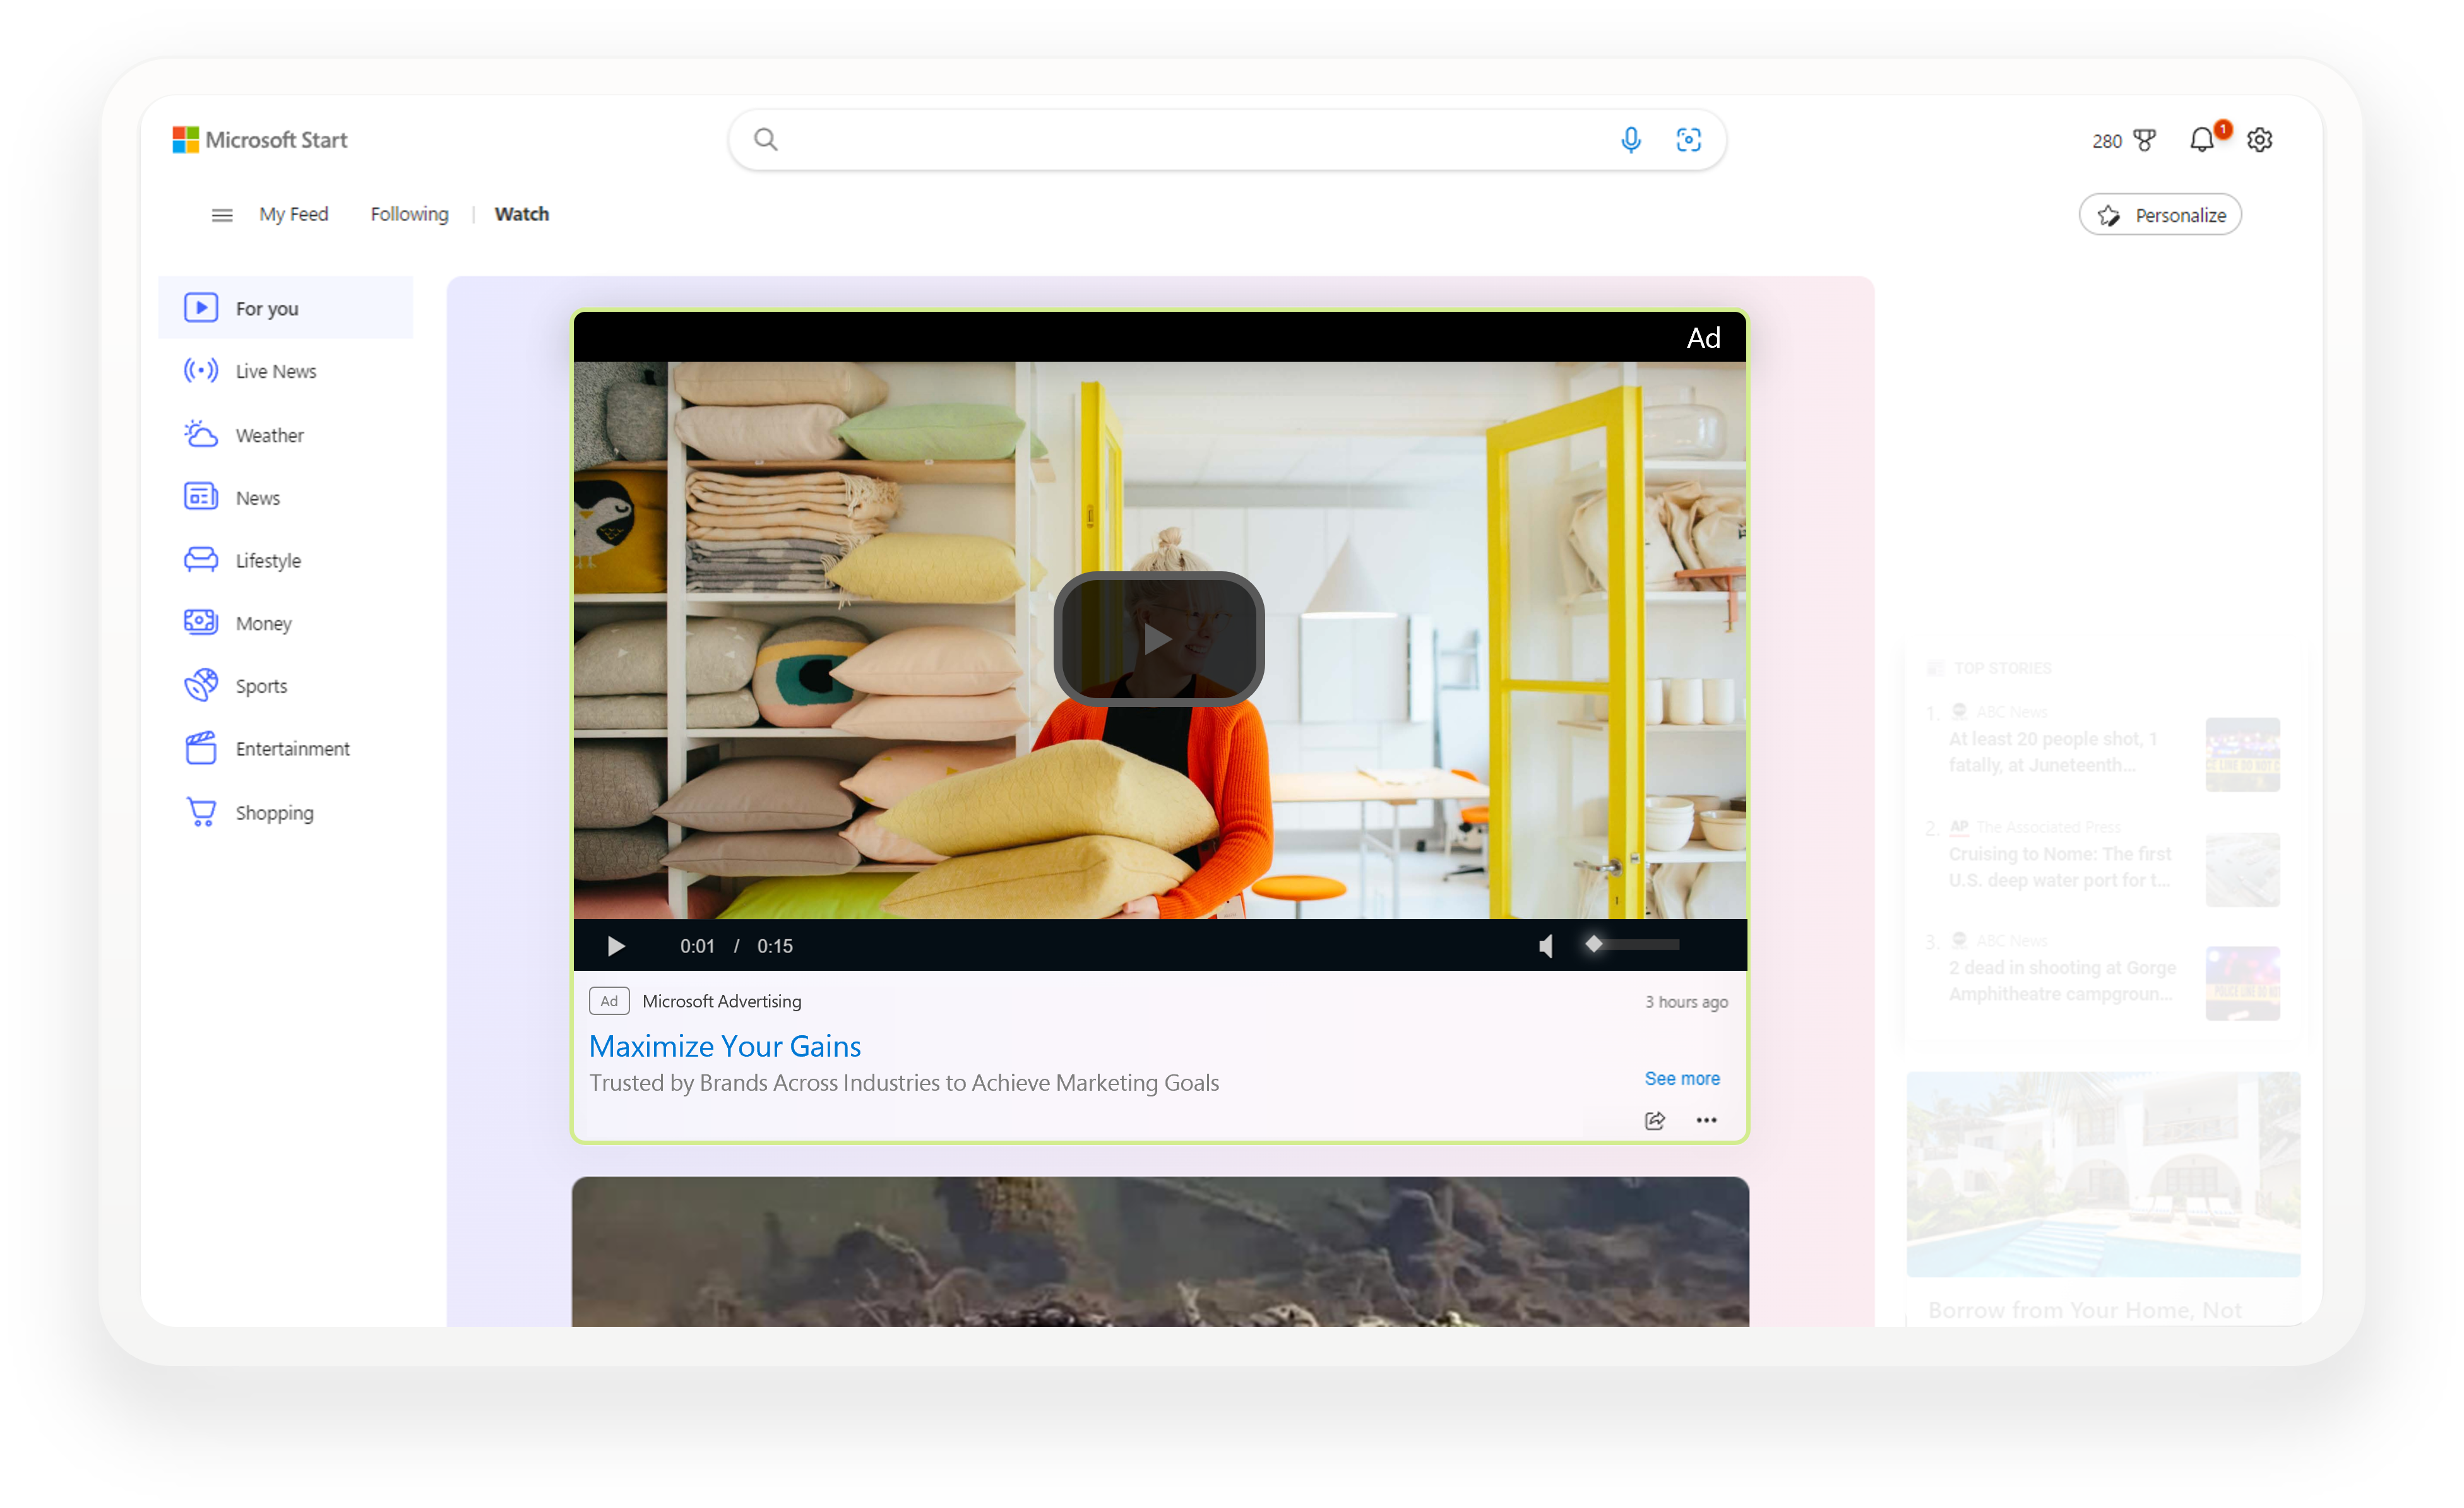
Task: Open notifications from the bell icon
Action: coord(2203,139)
